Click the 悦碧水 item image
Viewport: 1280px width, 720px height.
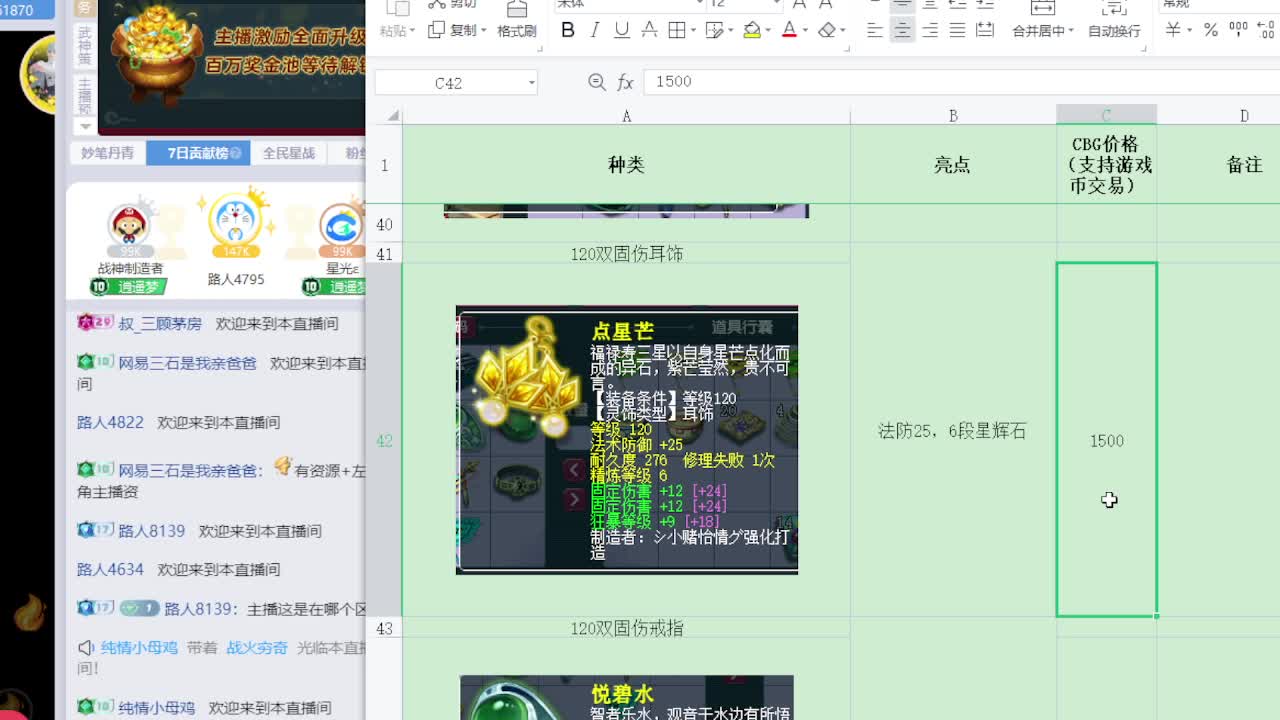pos(627,697)
